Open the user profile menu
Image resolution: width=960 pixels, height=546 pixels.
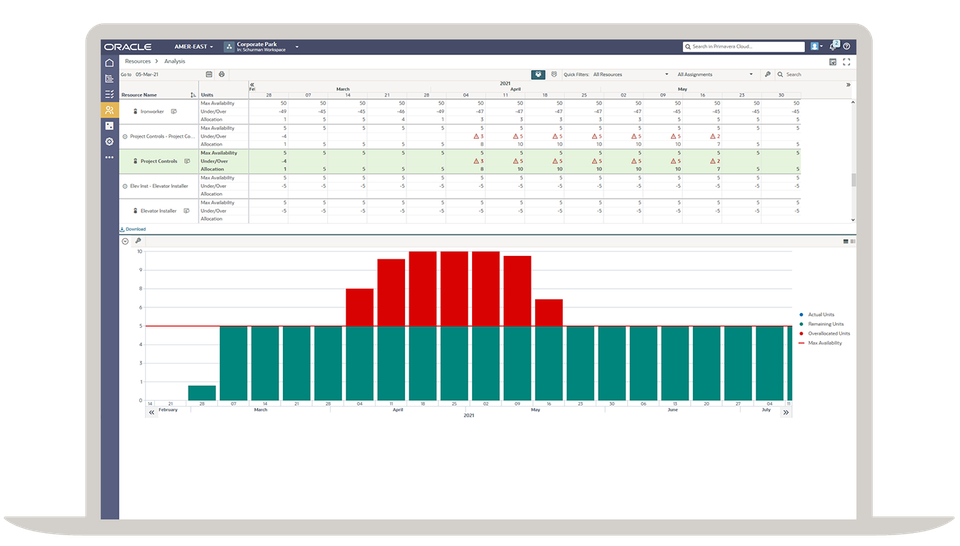pyautogui.click(x=816, y=46)
